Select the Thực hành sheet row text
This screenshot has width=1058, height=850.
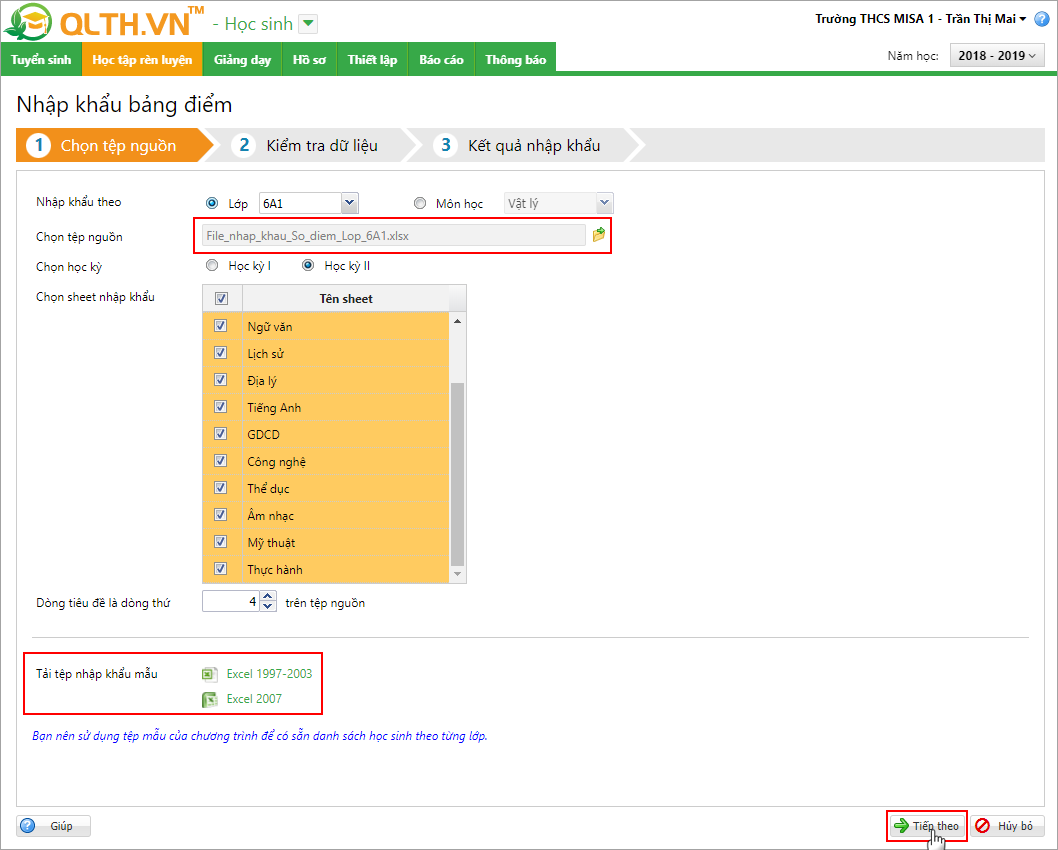(x=275, y=569)
